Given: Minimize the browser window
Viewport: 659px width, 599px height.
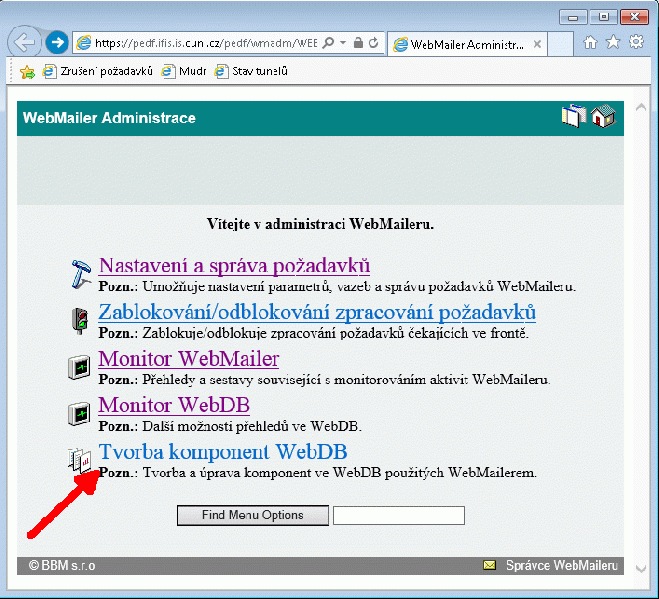Looking at the screenshot, I should (573, 17).
